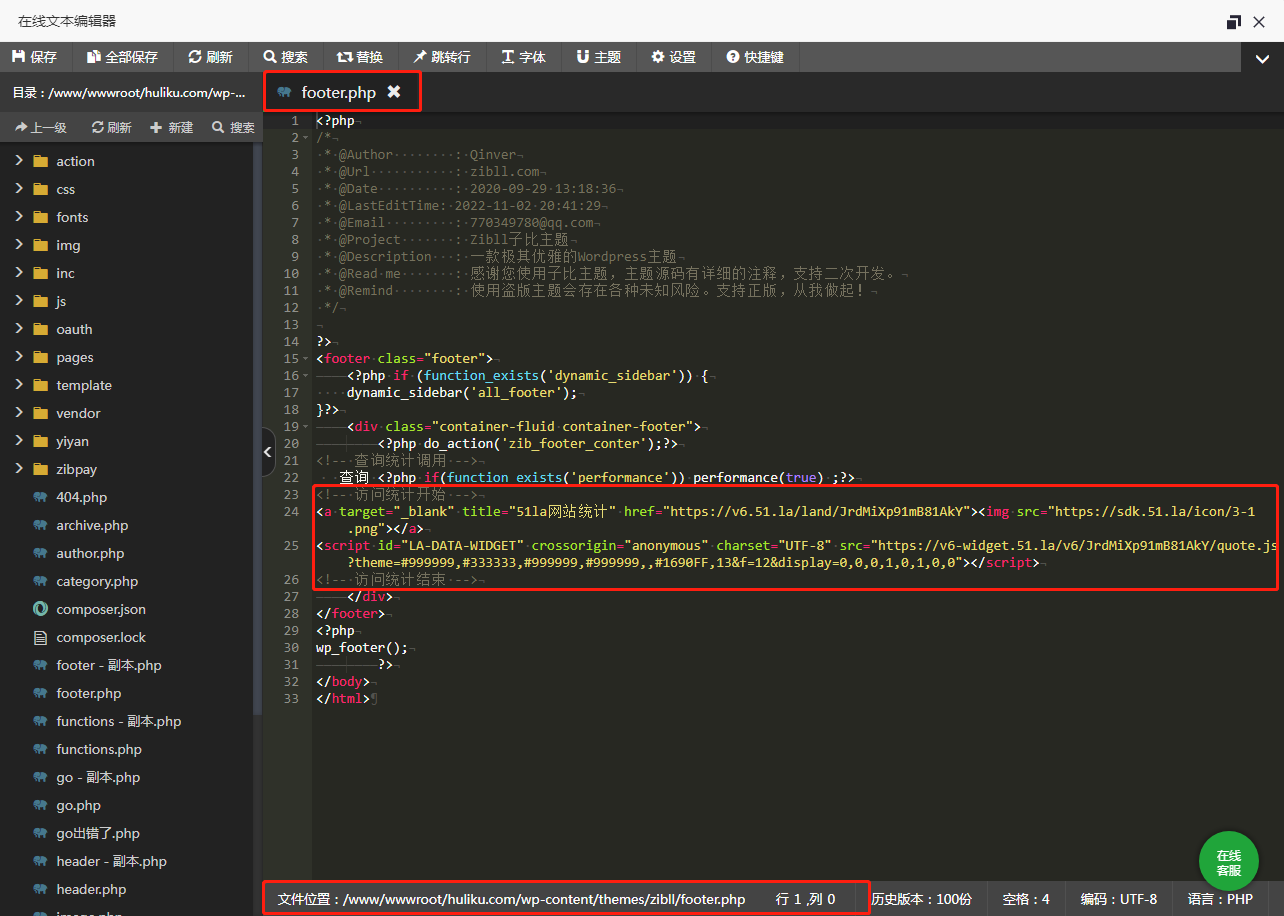
Task: Open the 跳转行 (Go to line) tool
Action: click(441, 57)
